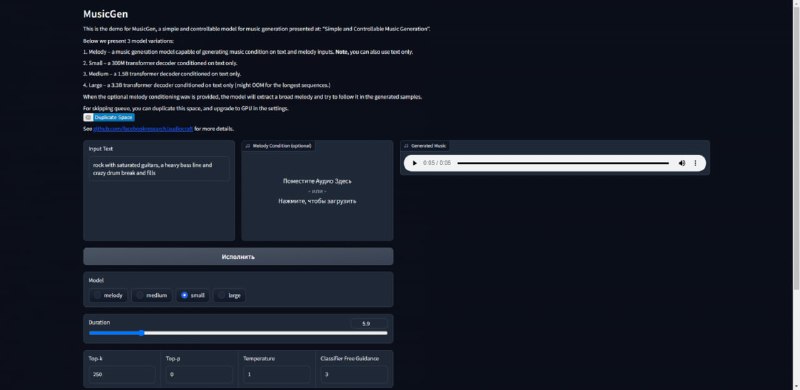The height and width of the screenshot is (390, 800).
Task: Click the Нажмите, чтобы загрузить upload text
Action: pyautogui.click(x=317, y=201)
